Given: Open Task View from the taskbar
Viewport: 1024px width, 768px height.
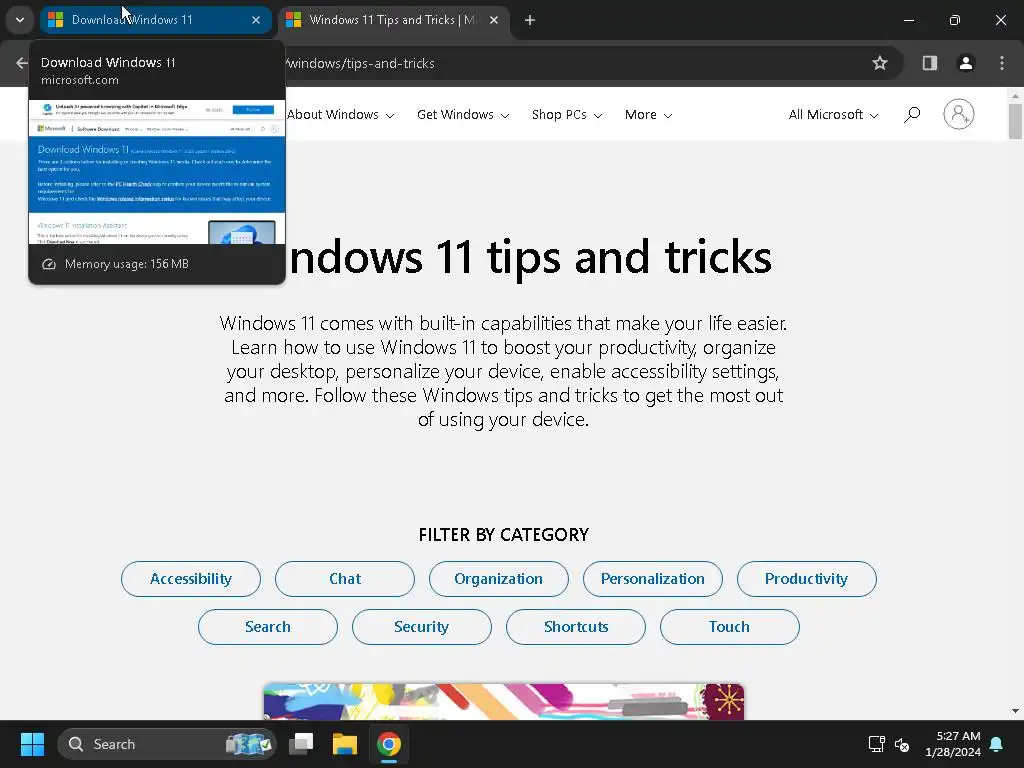Looking at the screenshot, I should pyautogui.click(x=301, y=744).
